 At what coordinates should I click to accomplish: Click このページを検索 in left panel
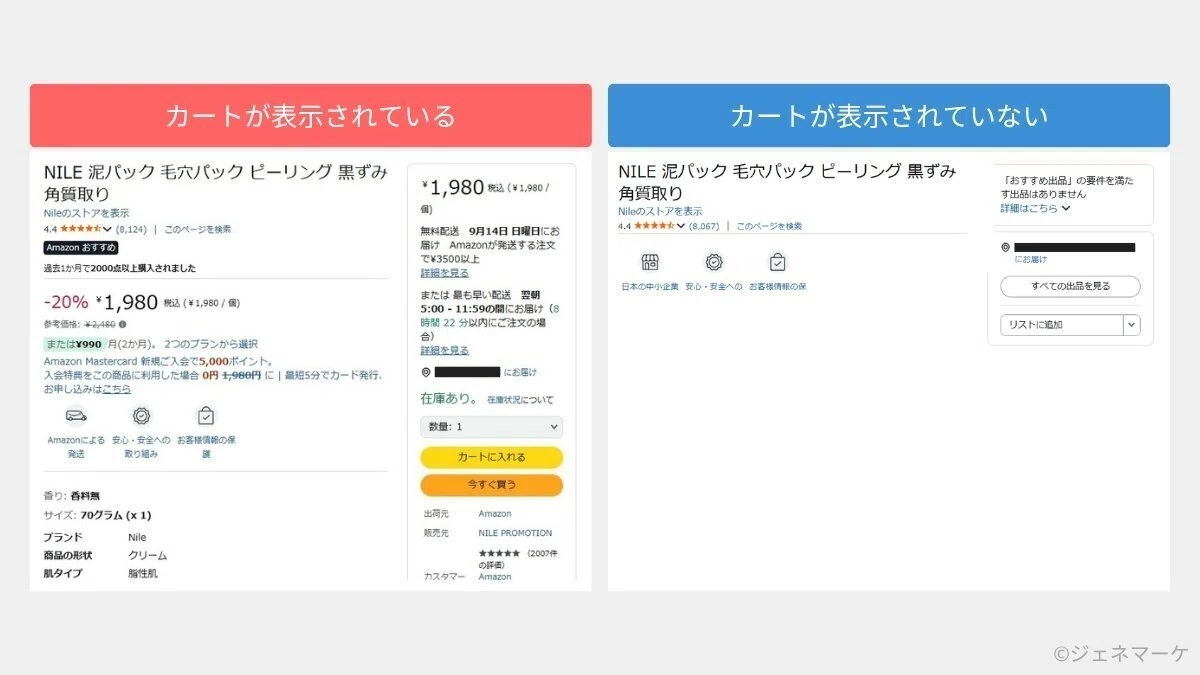click(x=198, y=229)
